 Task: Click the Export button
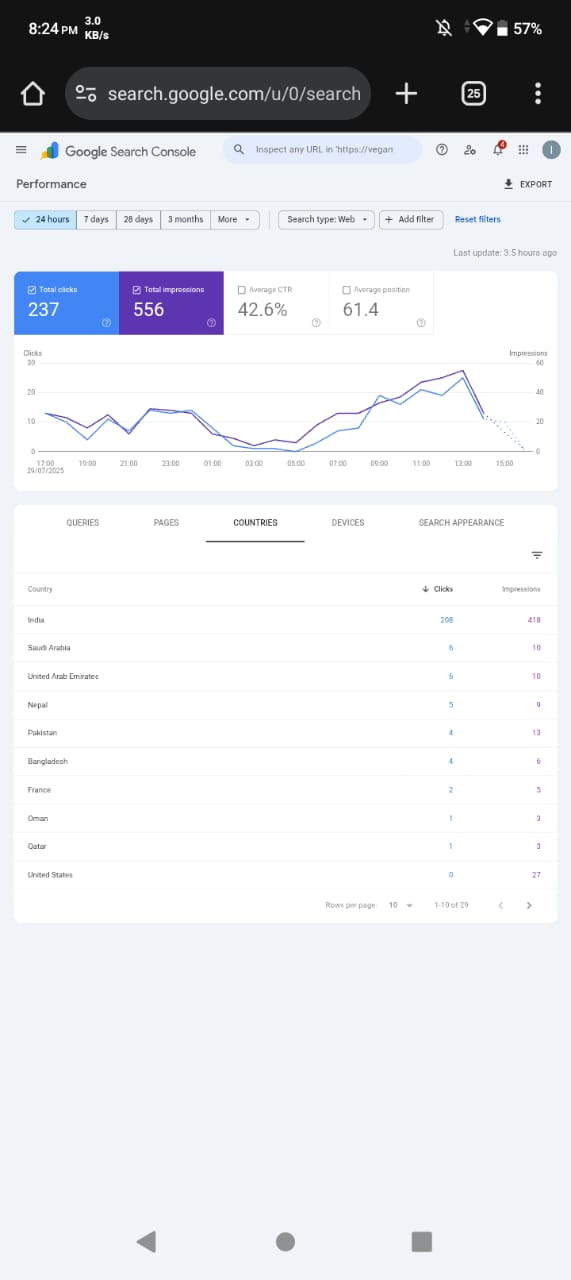coord(528,184)
